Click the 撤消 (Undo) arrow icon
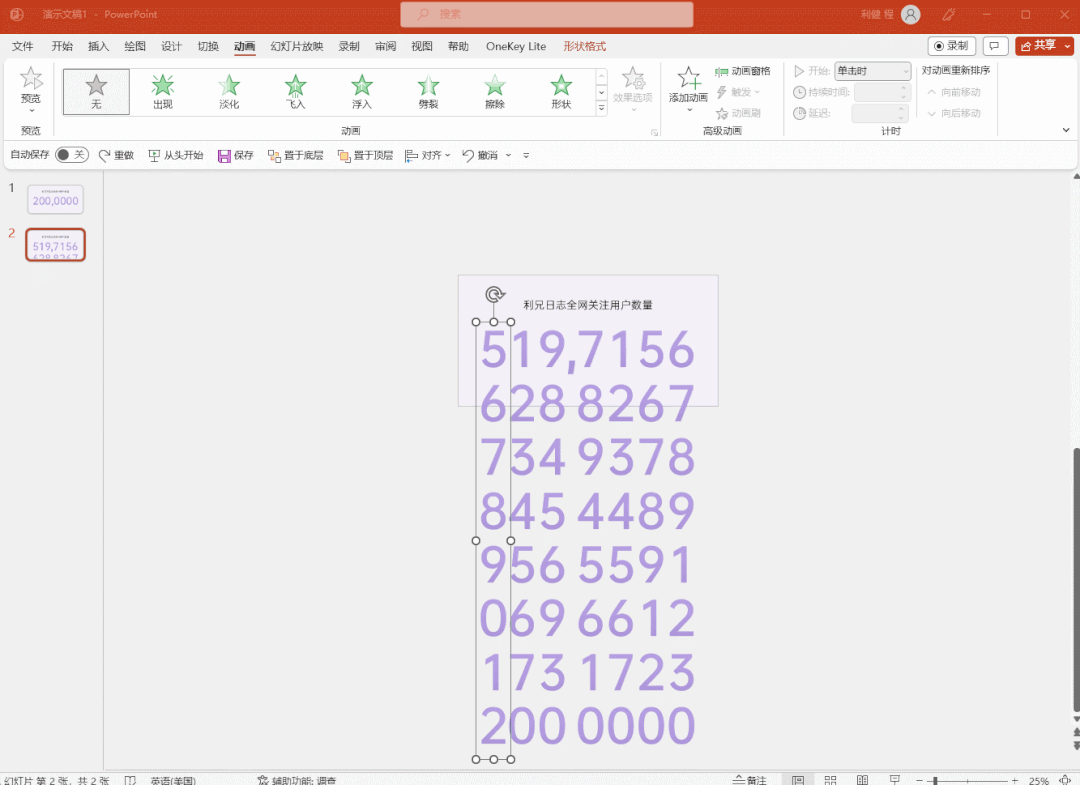 point(468,155)
